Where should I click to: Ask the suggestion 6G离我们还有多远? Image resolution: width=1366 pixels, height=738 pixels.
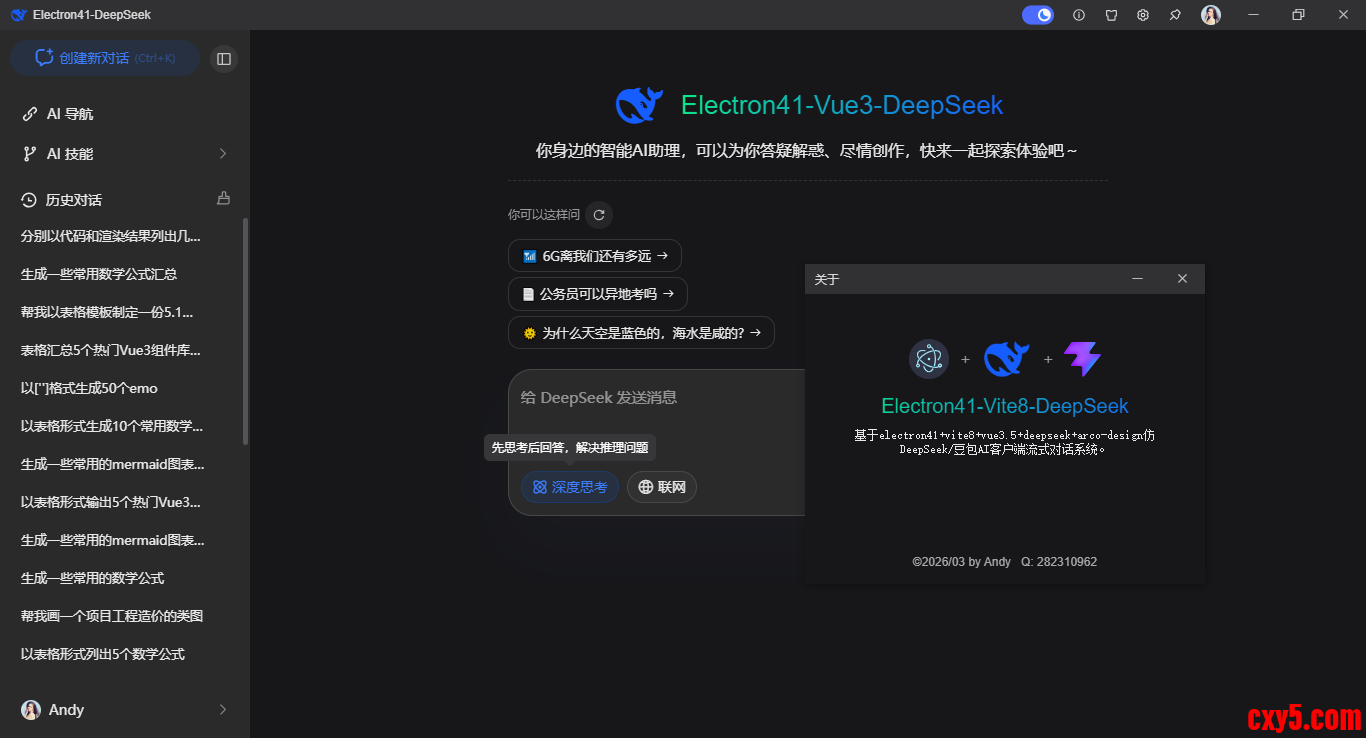coord(595,256)
